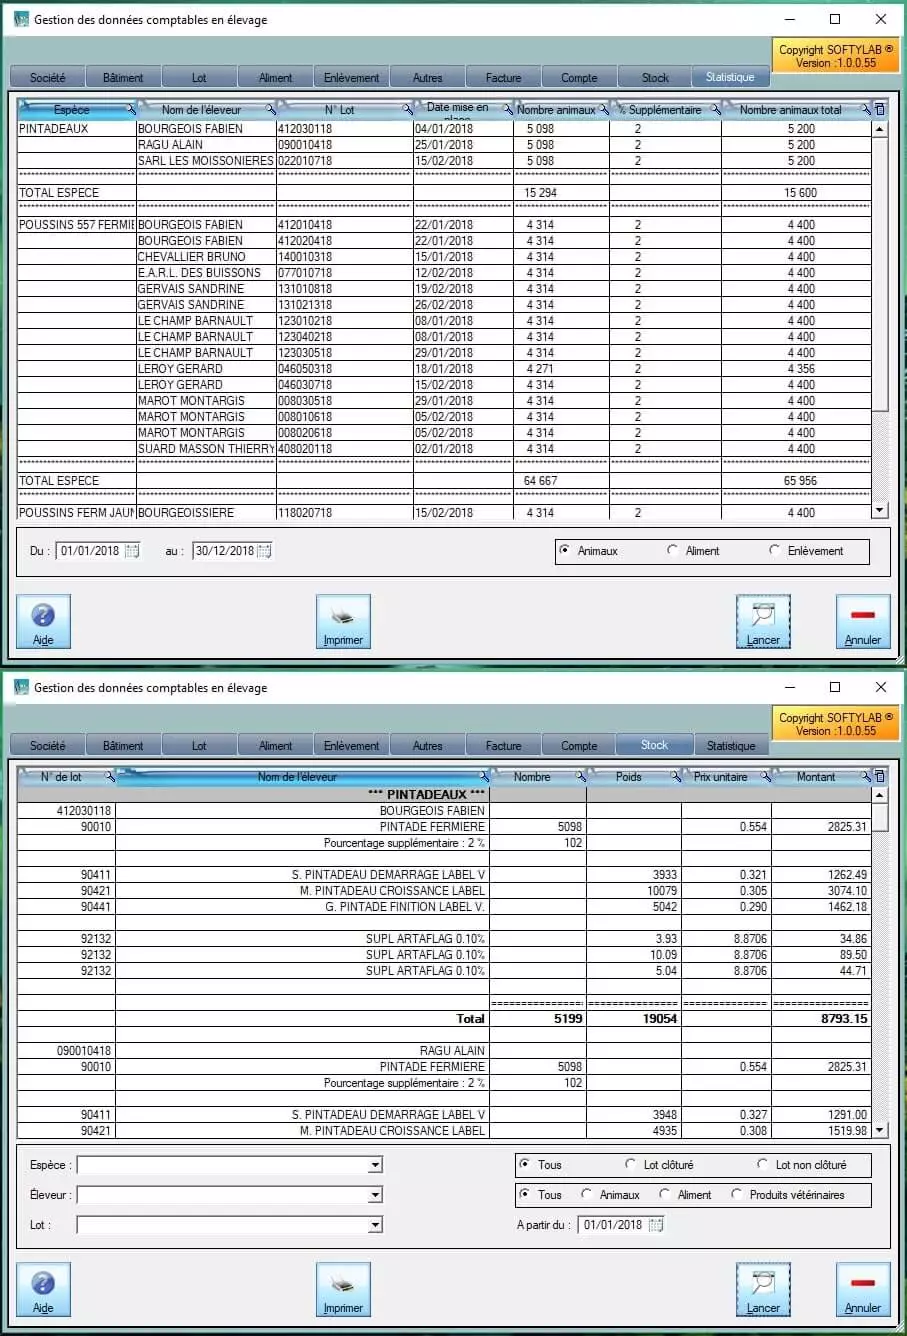Switch to the Facture tab in the Statistique window

click(x=503, y=77)
